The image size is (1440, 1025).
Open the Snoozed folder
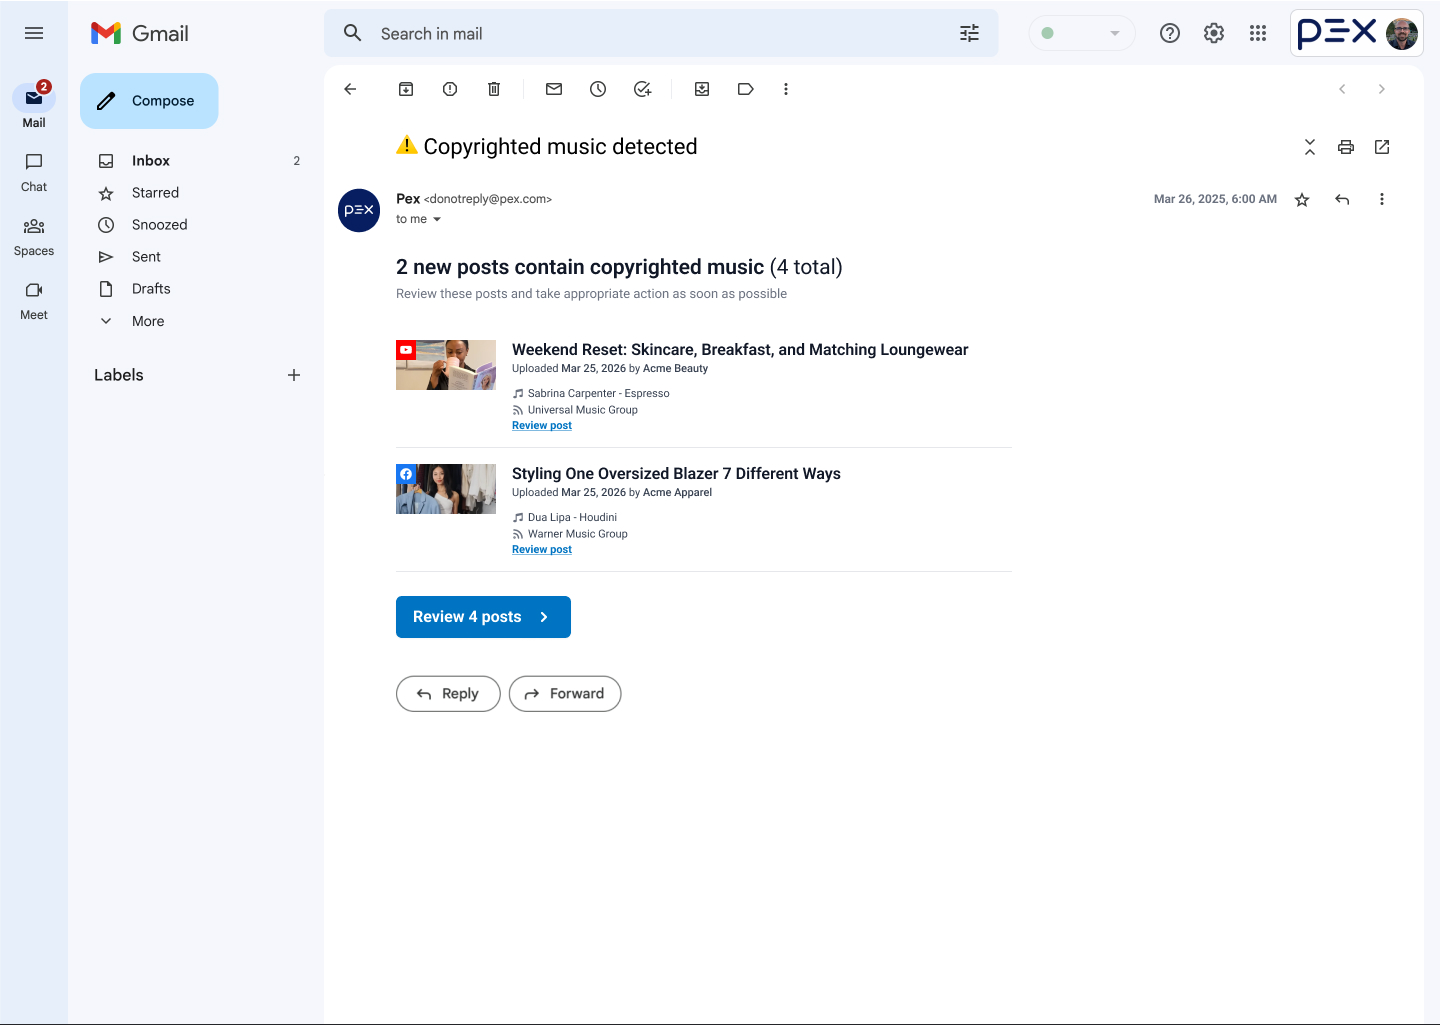click(x=158, y=224)
